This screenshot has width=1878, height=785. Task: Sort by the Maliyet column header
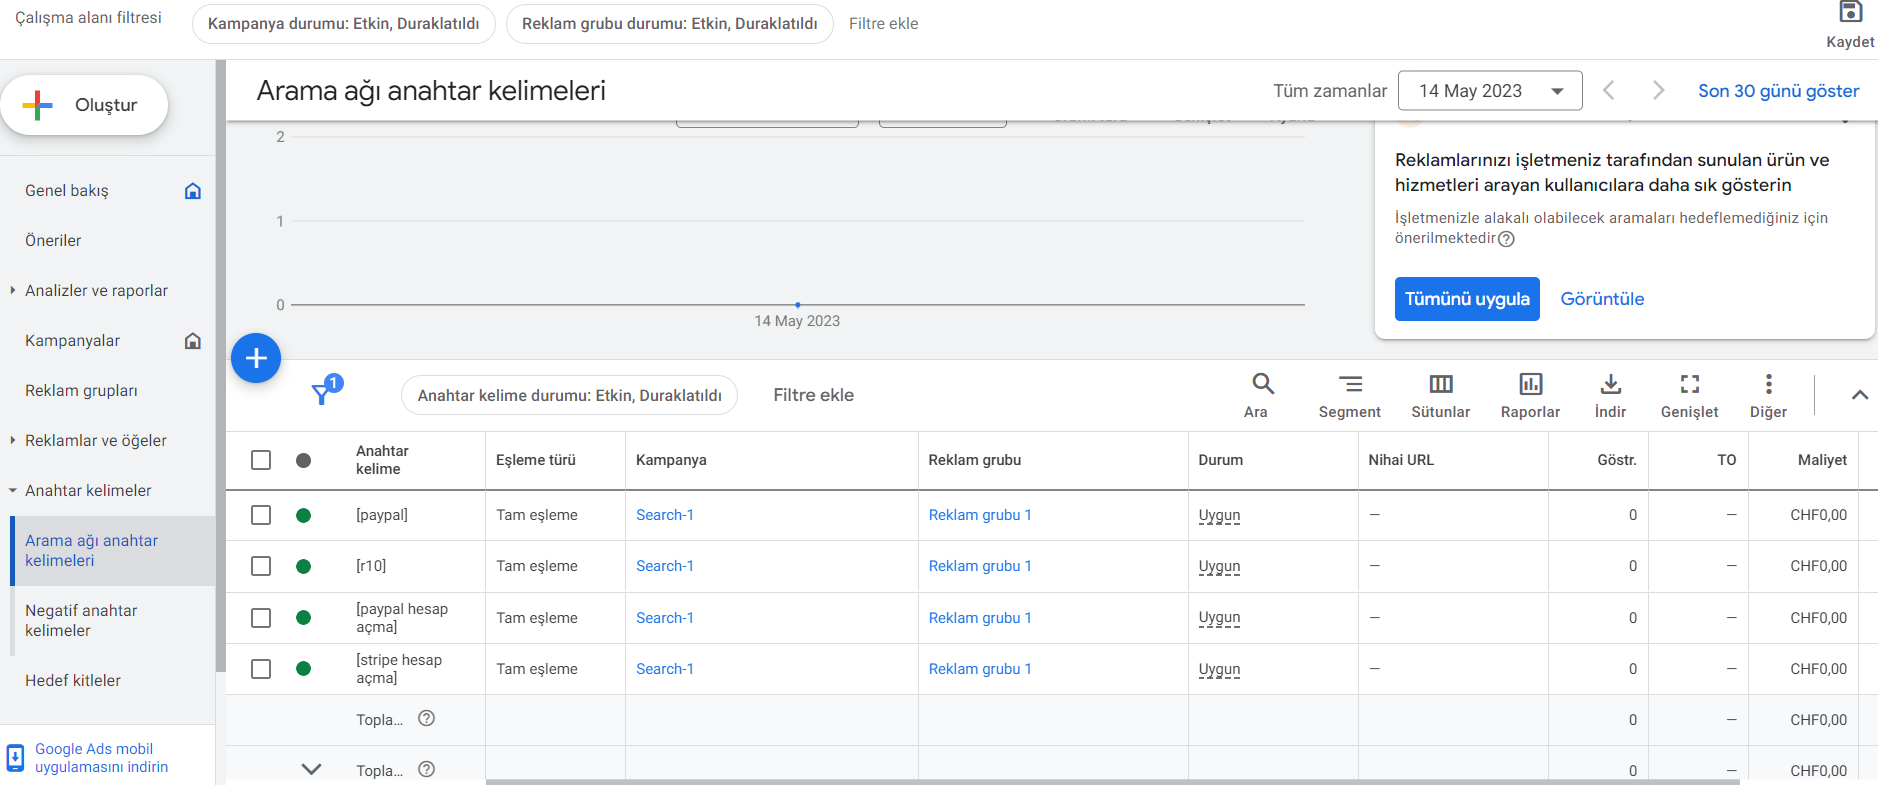1822,460
